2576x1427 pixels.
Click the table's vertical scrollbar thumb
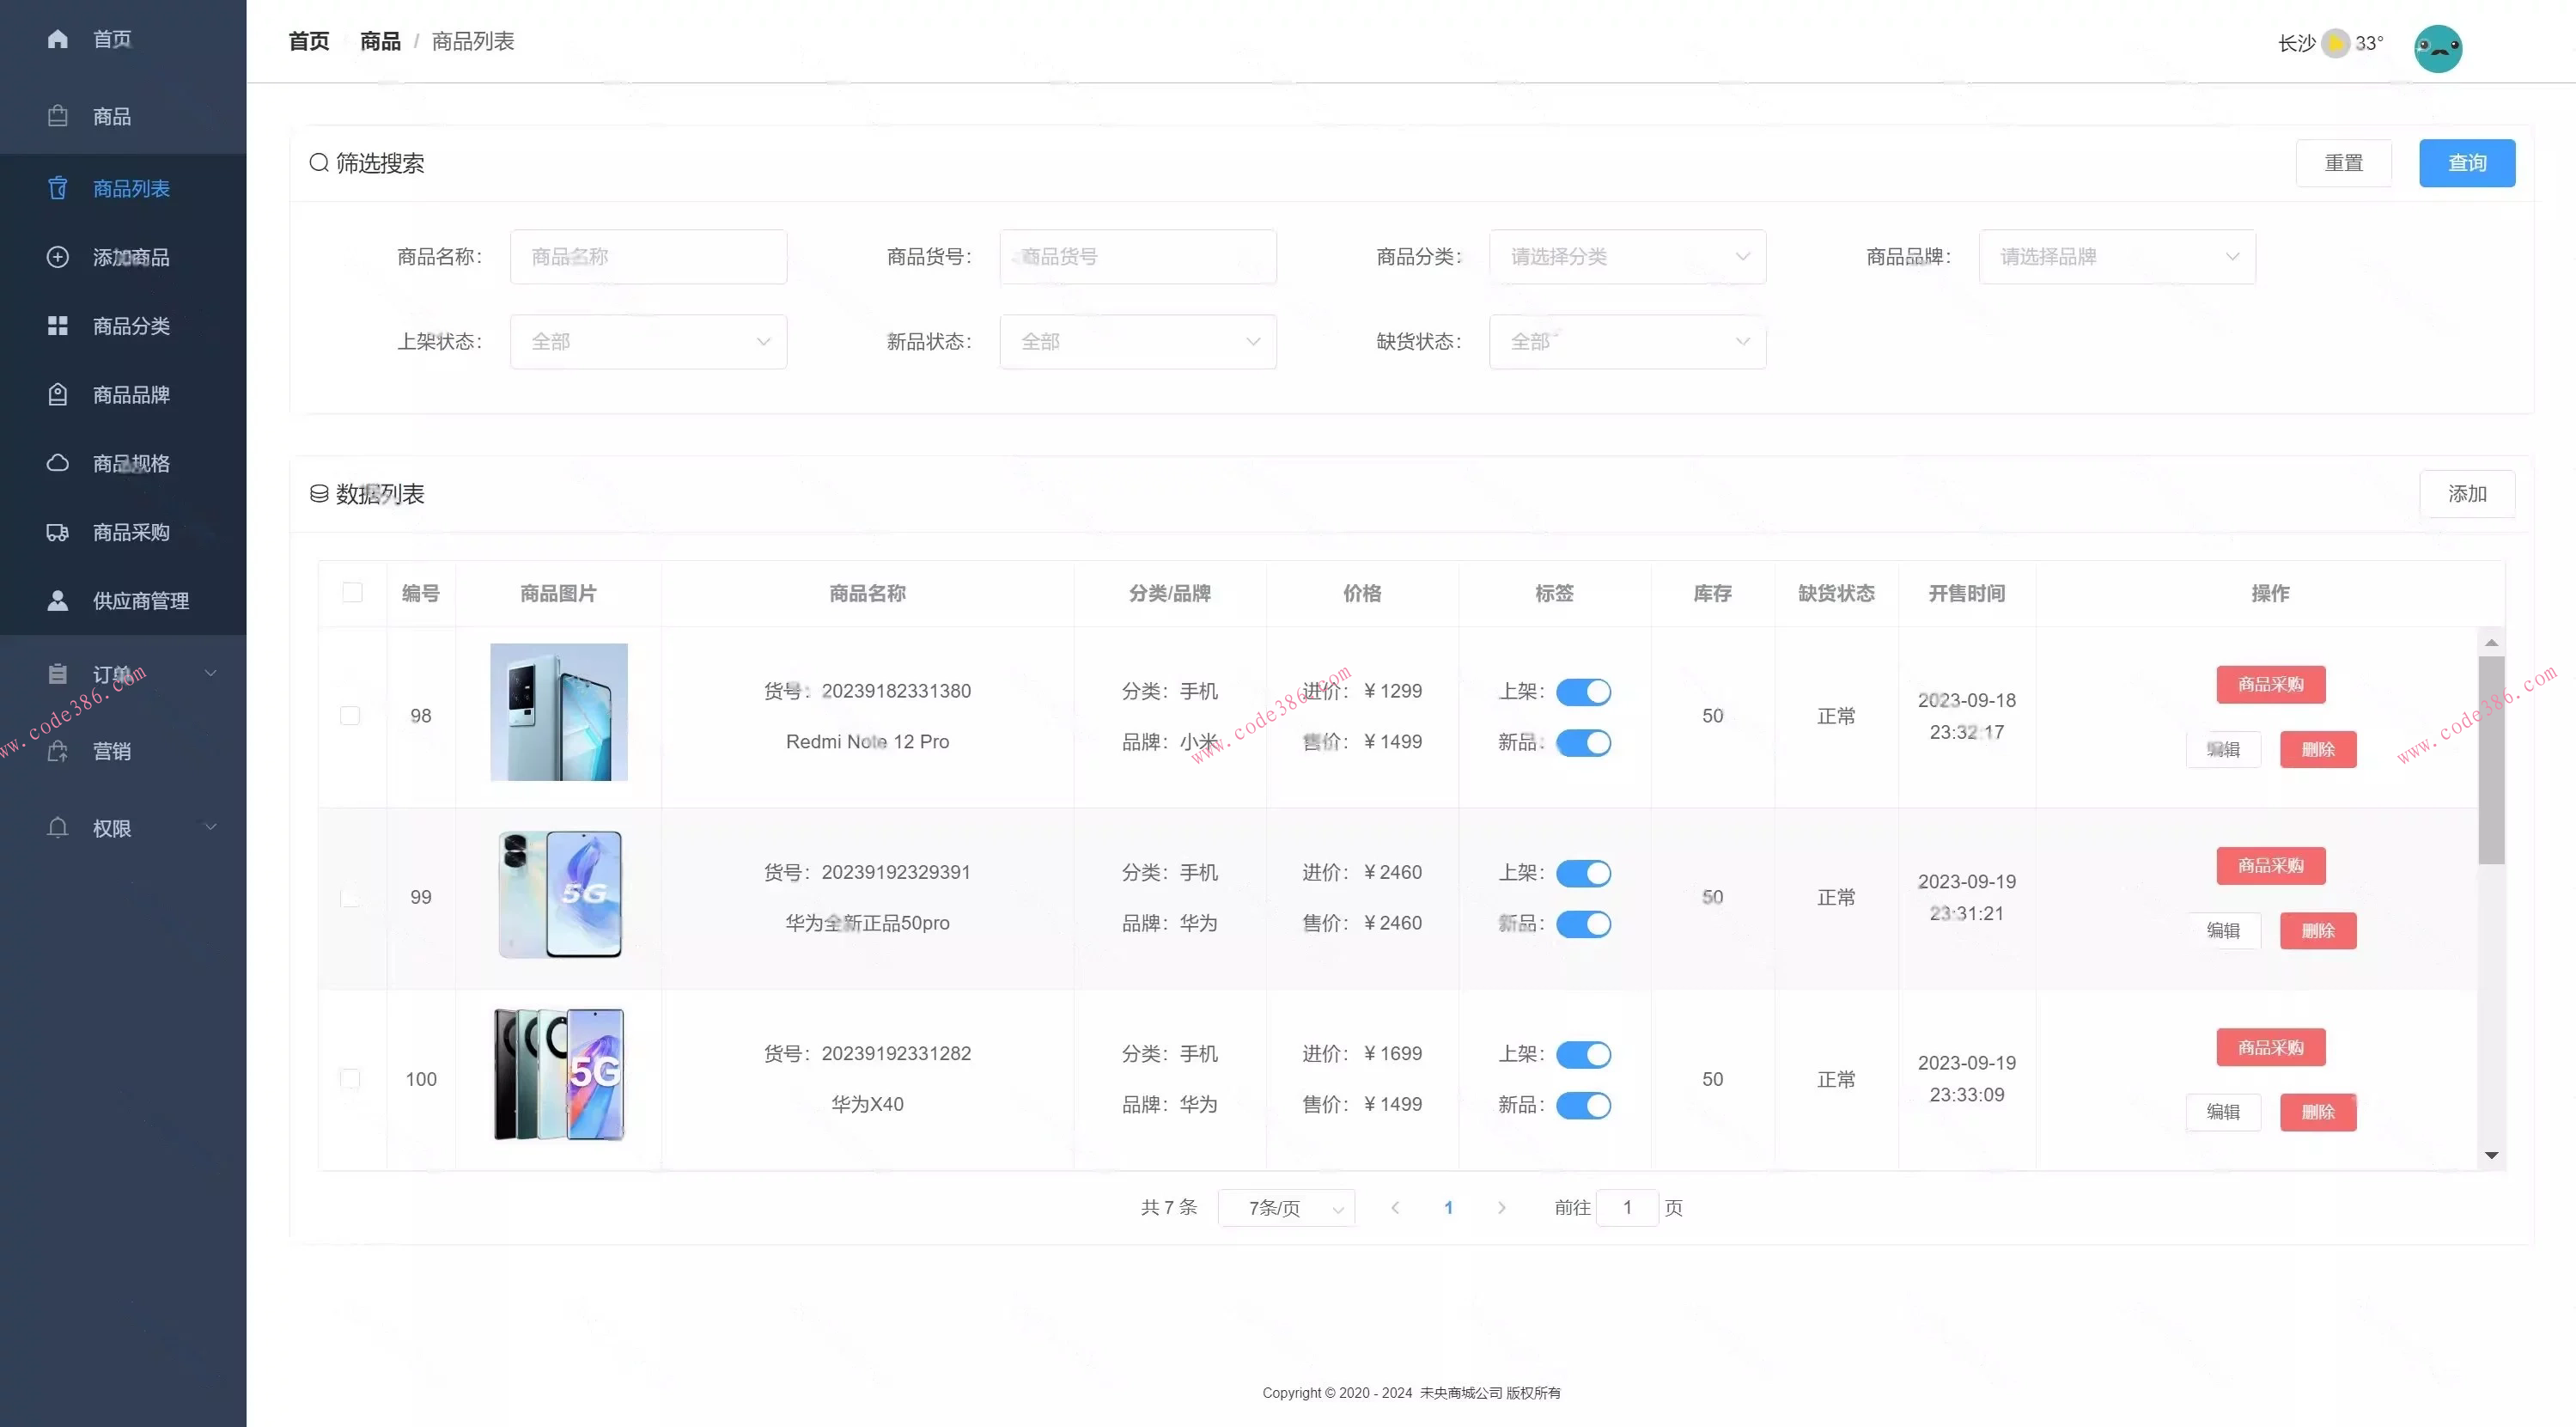(2491, 760)
